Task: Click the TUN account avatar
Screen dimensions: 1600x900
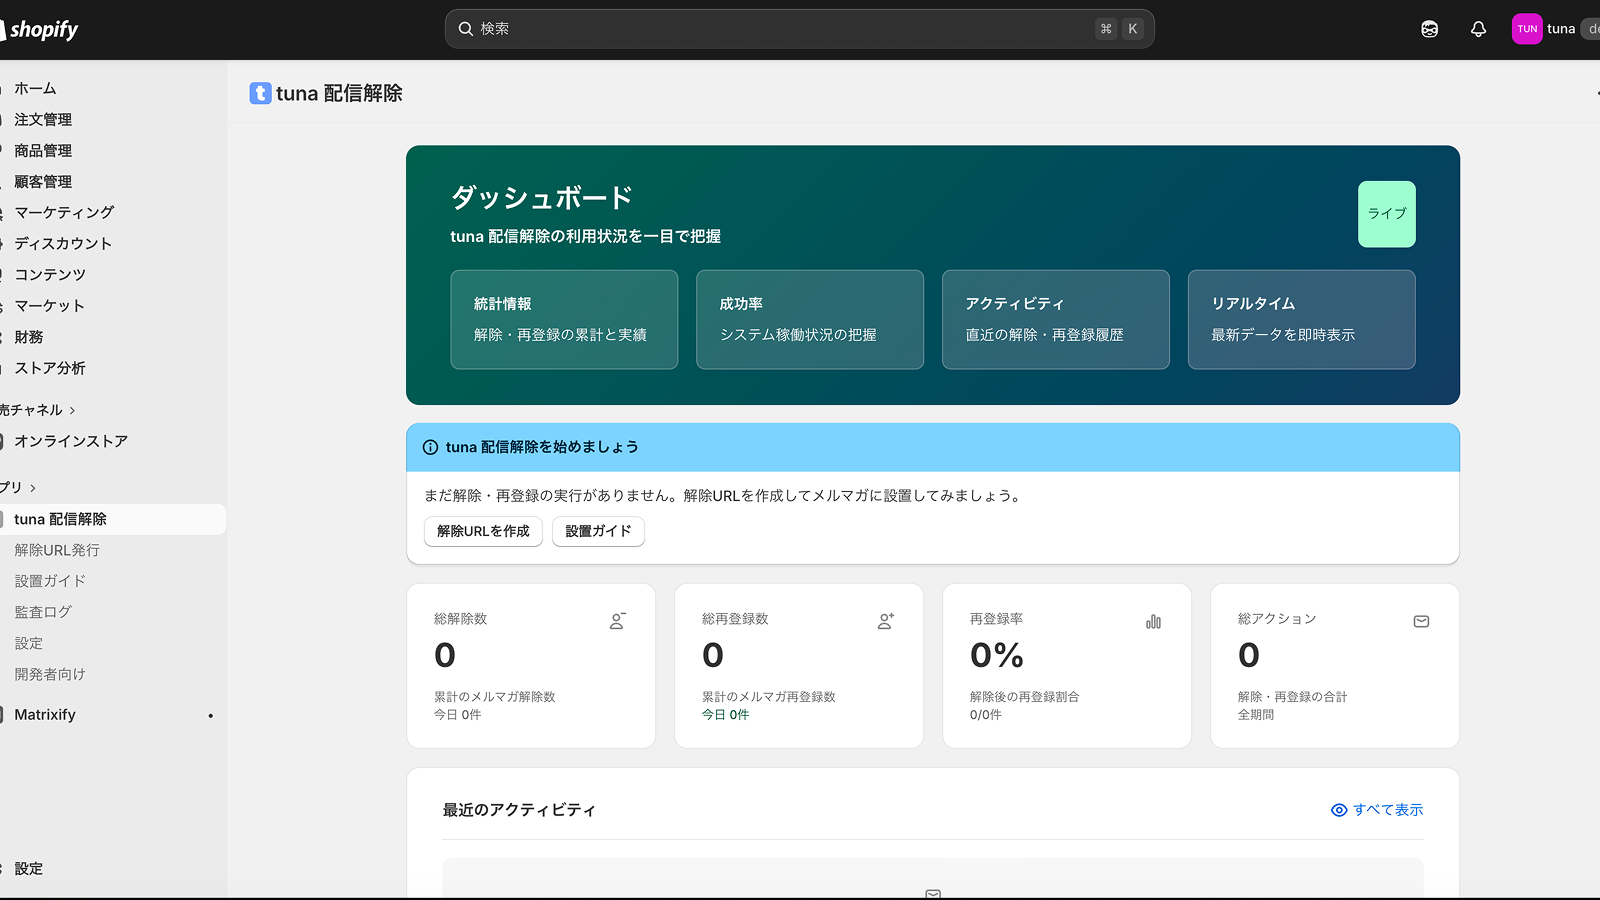Action: tap(1527, 29)
